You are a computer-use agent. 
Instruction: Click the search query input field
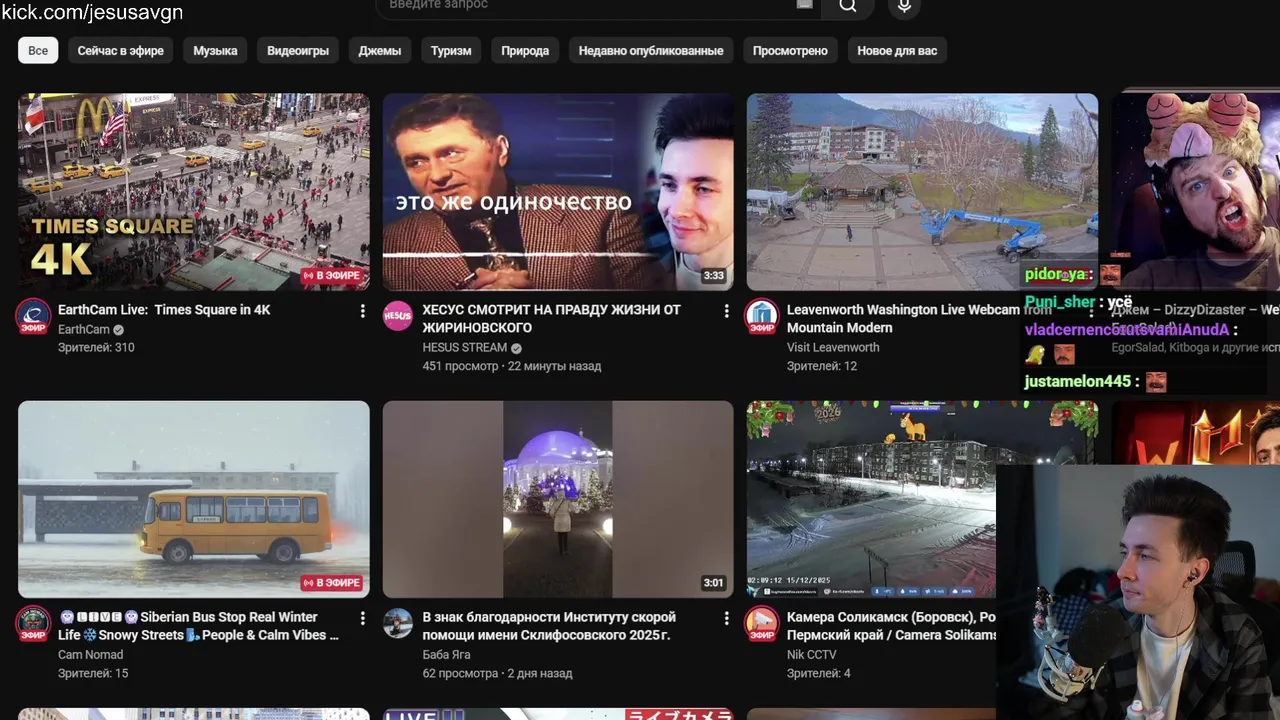click(x=598, y=6)
